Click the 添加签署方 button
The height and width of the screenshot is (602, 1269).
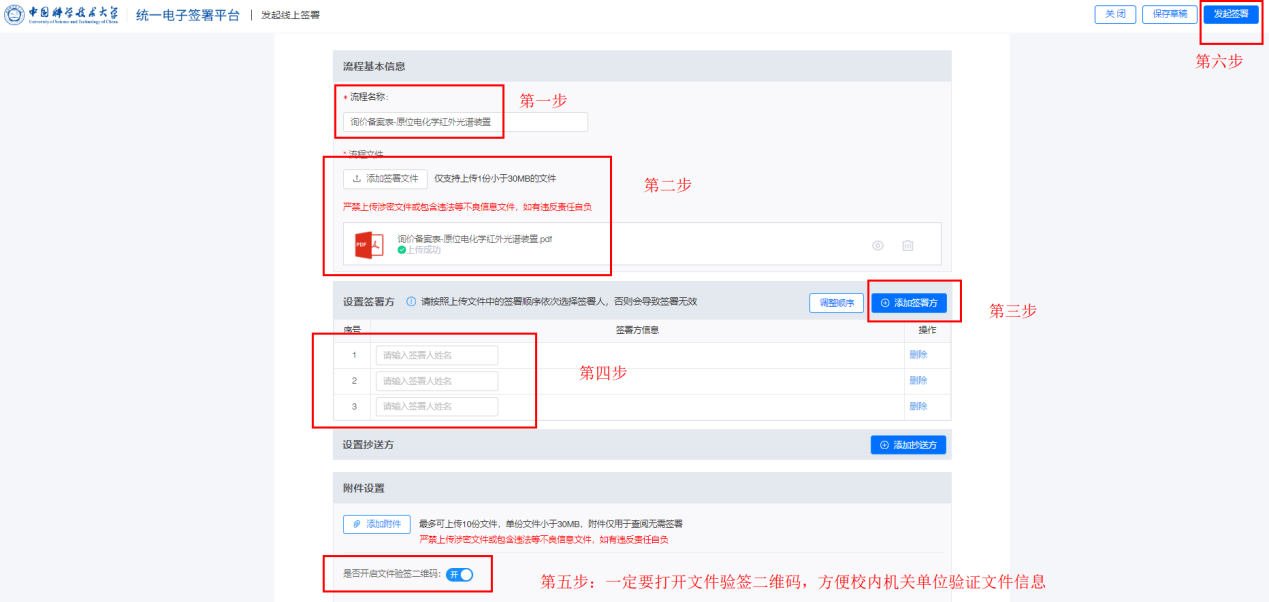908,303
